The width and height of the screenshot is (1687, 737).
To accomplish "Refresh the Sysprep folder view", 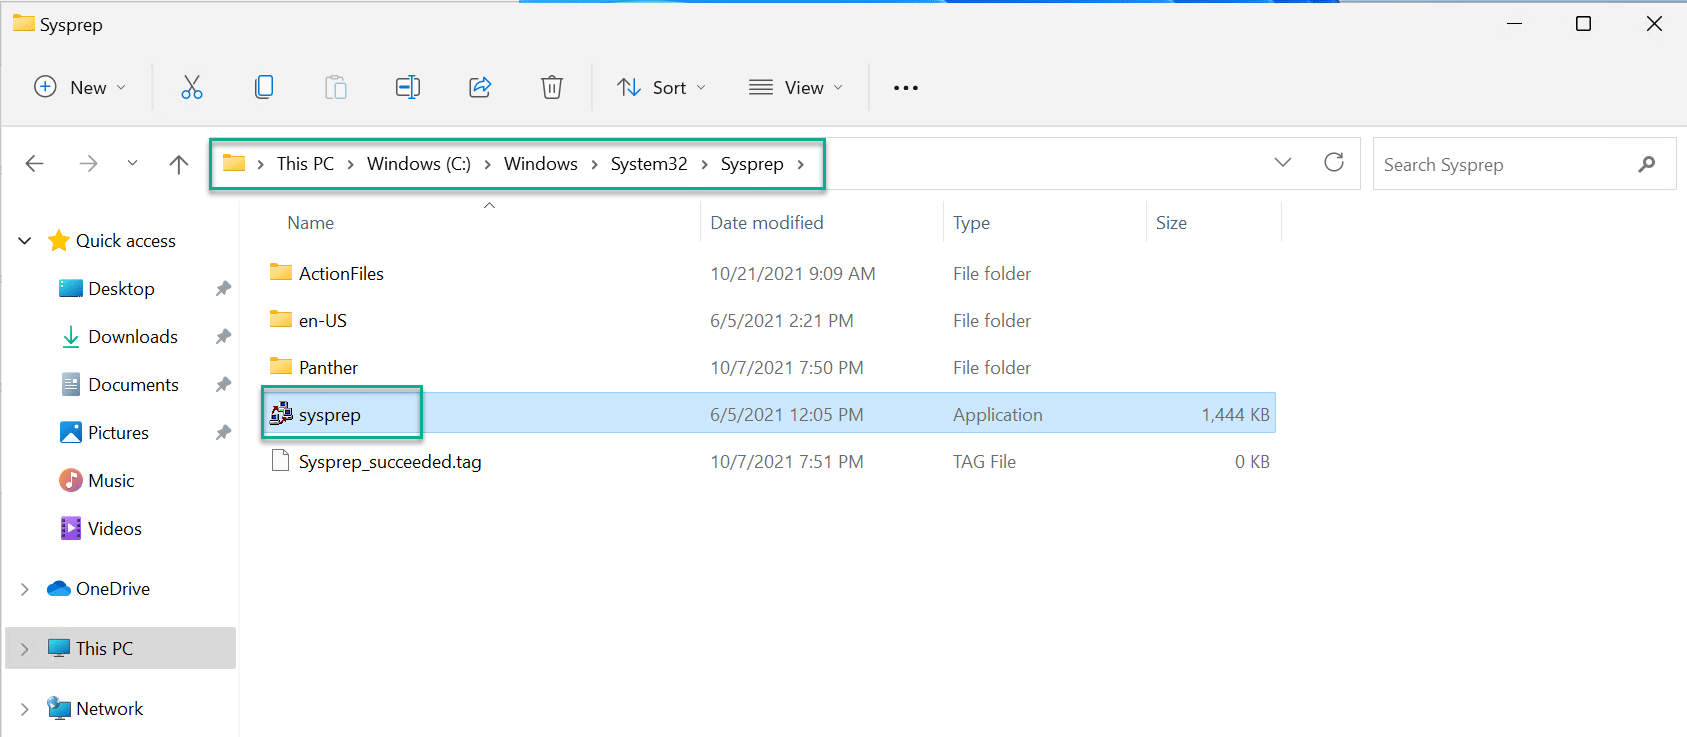I will pos(1334,162).
